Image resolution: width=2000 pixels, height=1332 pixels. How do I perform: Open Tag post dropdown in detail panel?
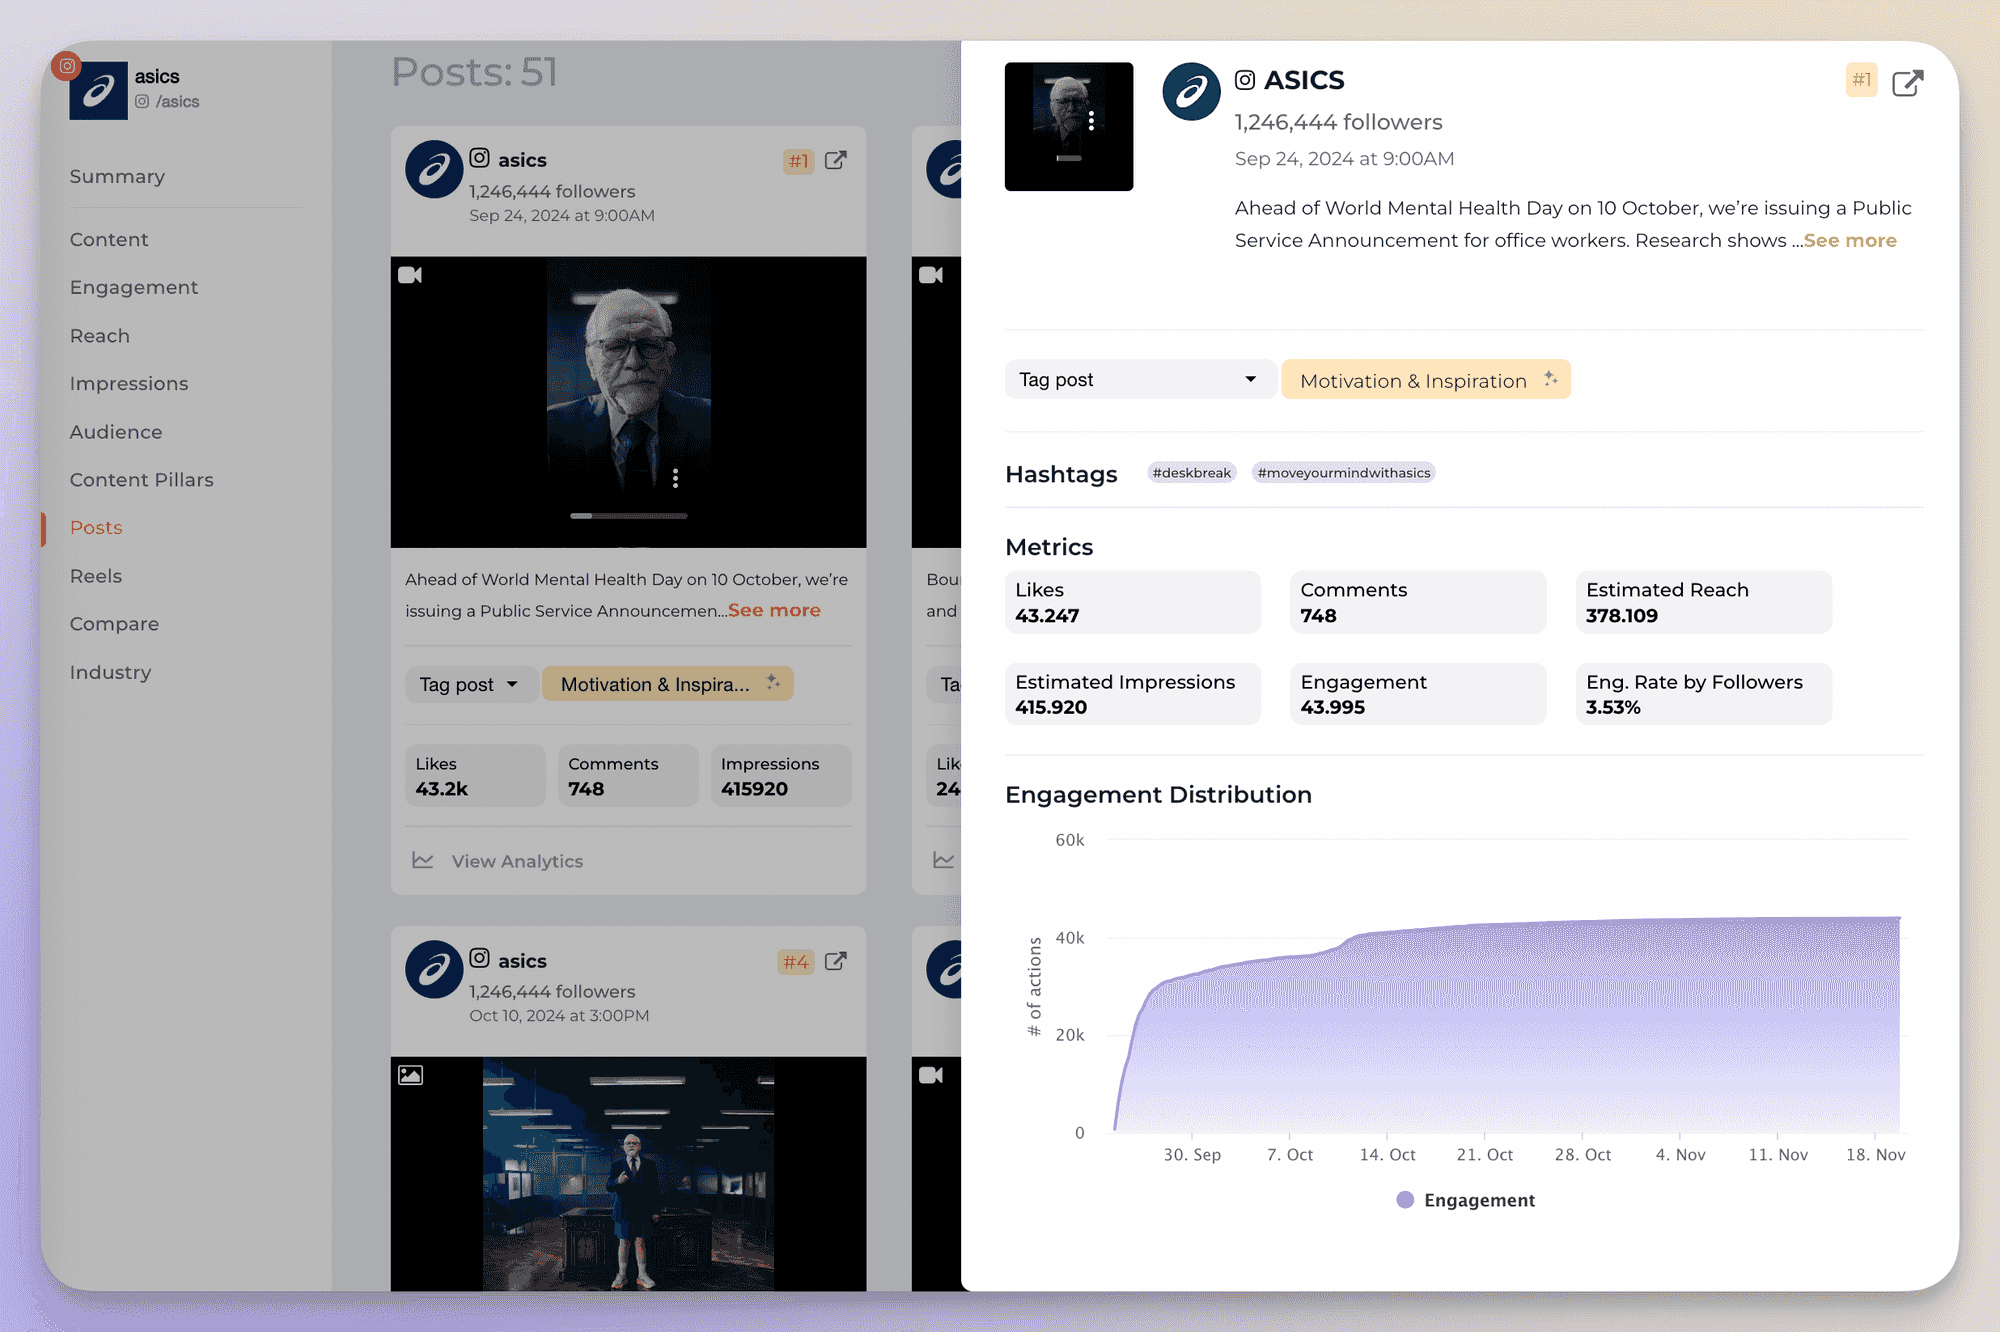click(1140, 379)
